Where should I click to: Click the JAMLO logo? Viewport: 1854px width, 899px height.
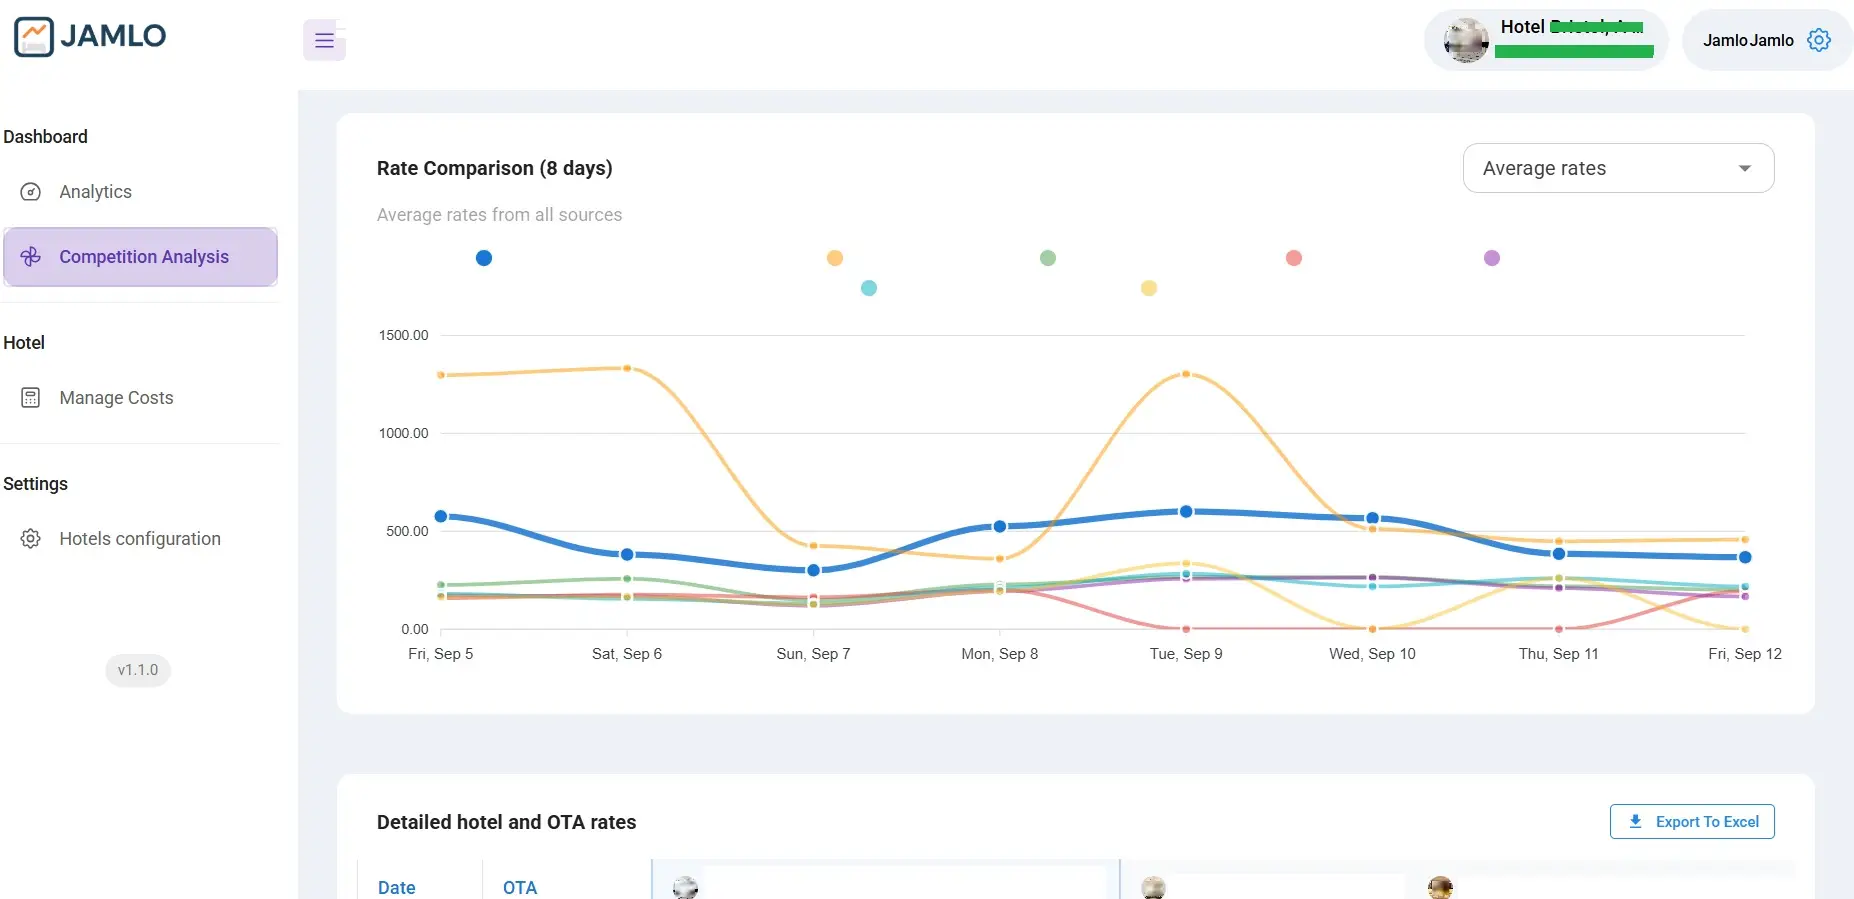click(x=91, y=36)
